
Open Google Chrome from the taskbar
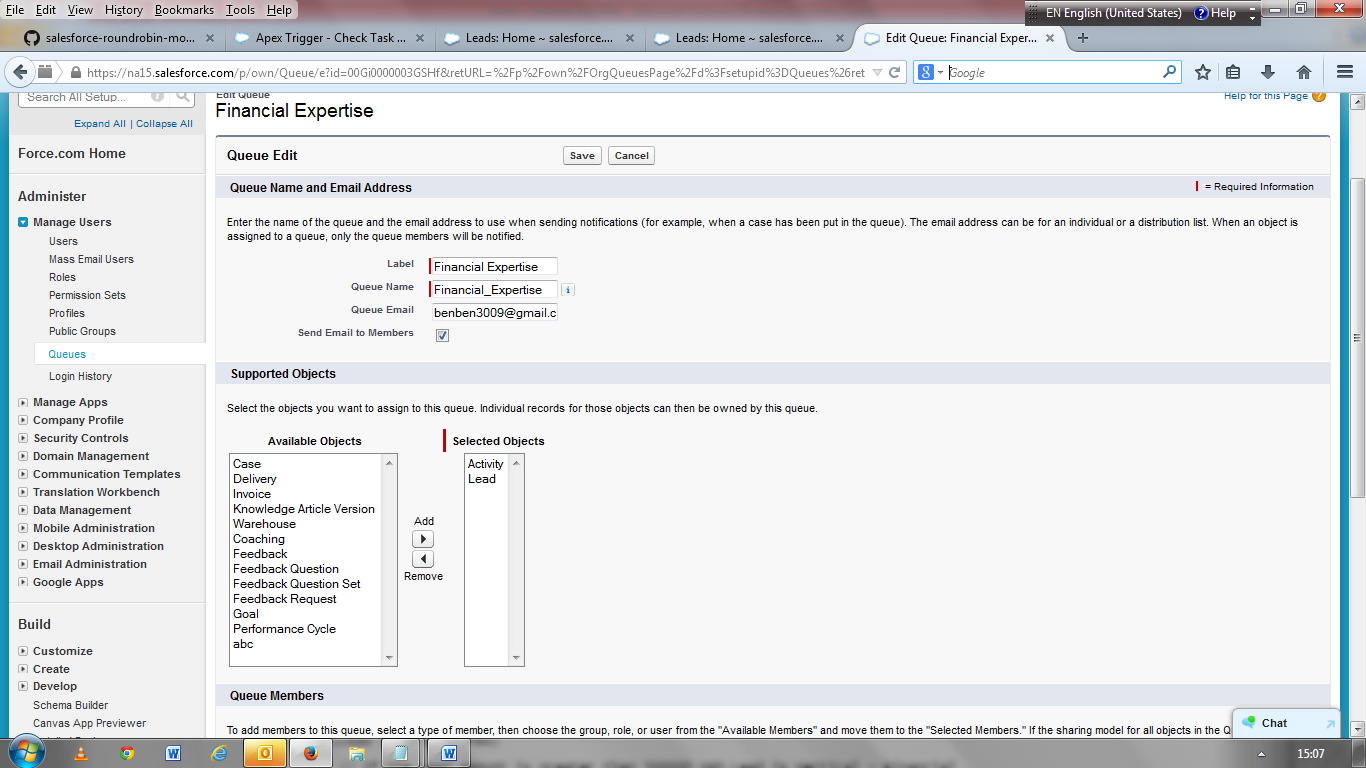(127, 752)
